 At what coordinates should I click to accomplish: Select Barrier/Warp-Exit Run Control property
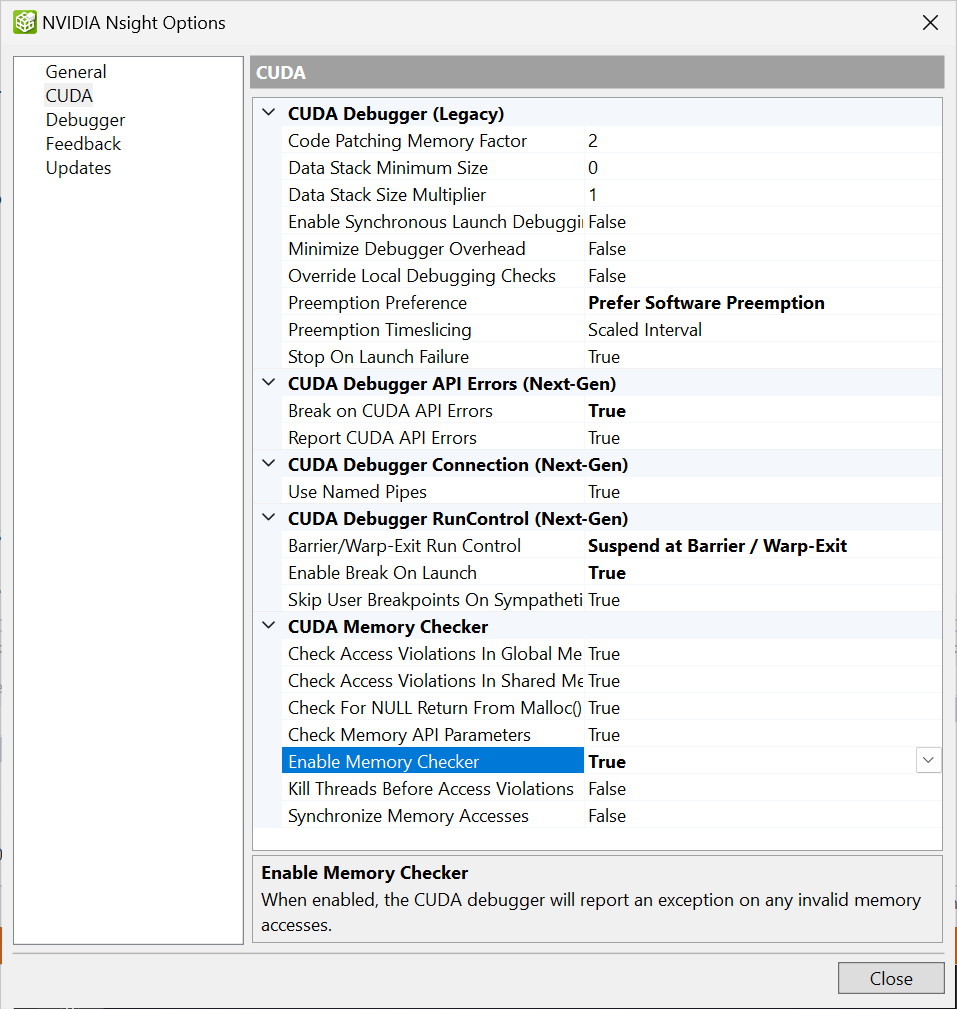click(432, 546)
